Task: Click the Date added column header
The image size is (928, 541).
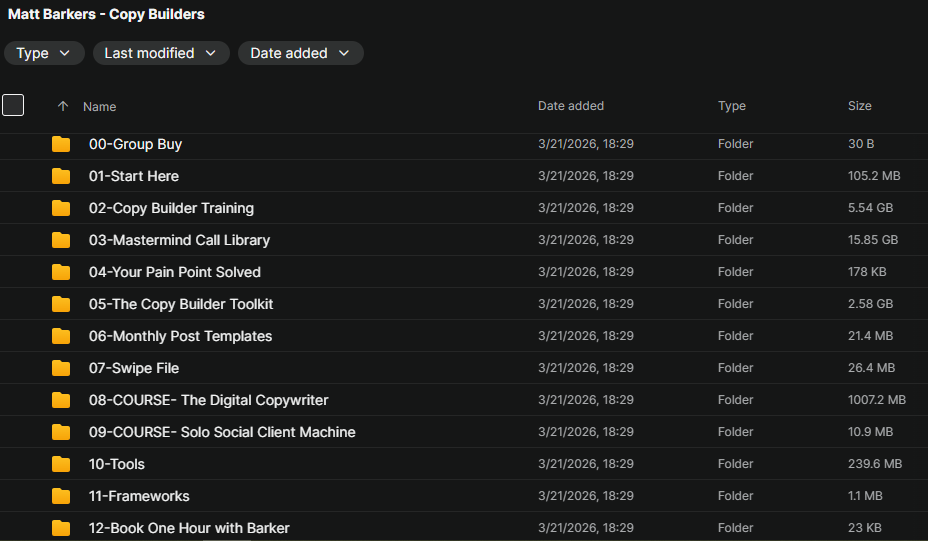Action: point(570,106)
